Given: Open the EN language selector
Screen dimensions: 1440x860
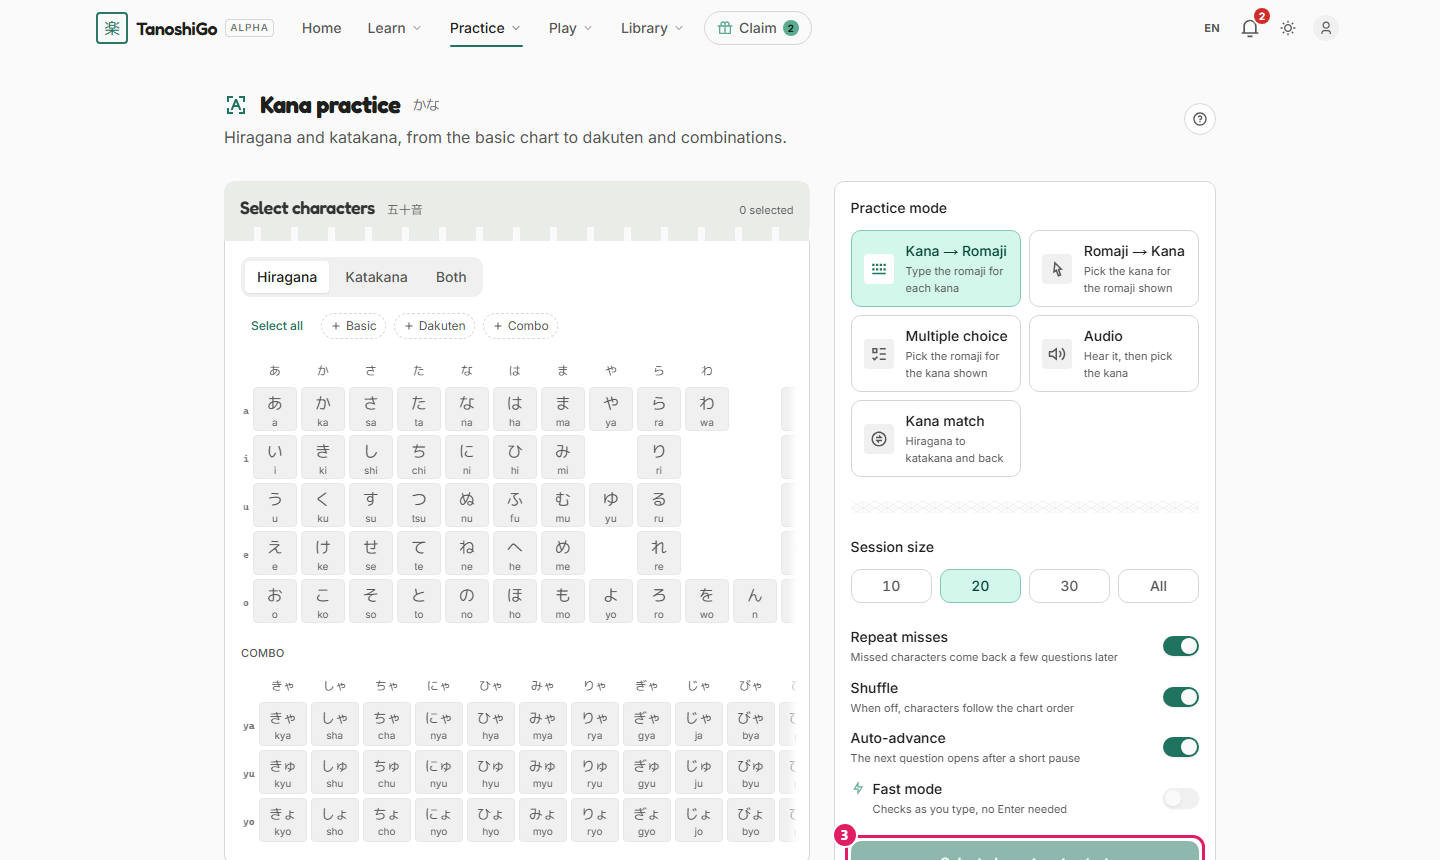Looking at the screenshot, I should [x=1212, y=28].
